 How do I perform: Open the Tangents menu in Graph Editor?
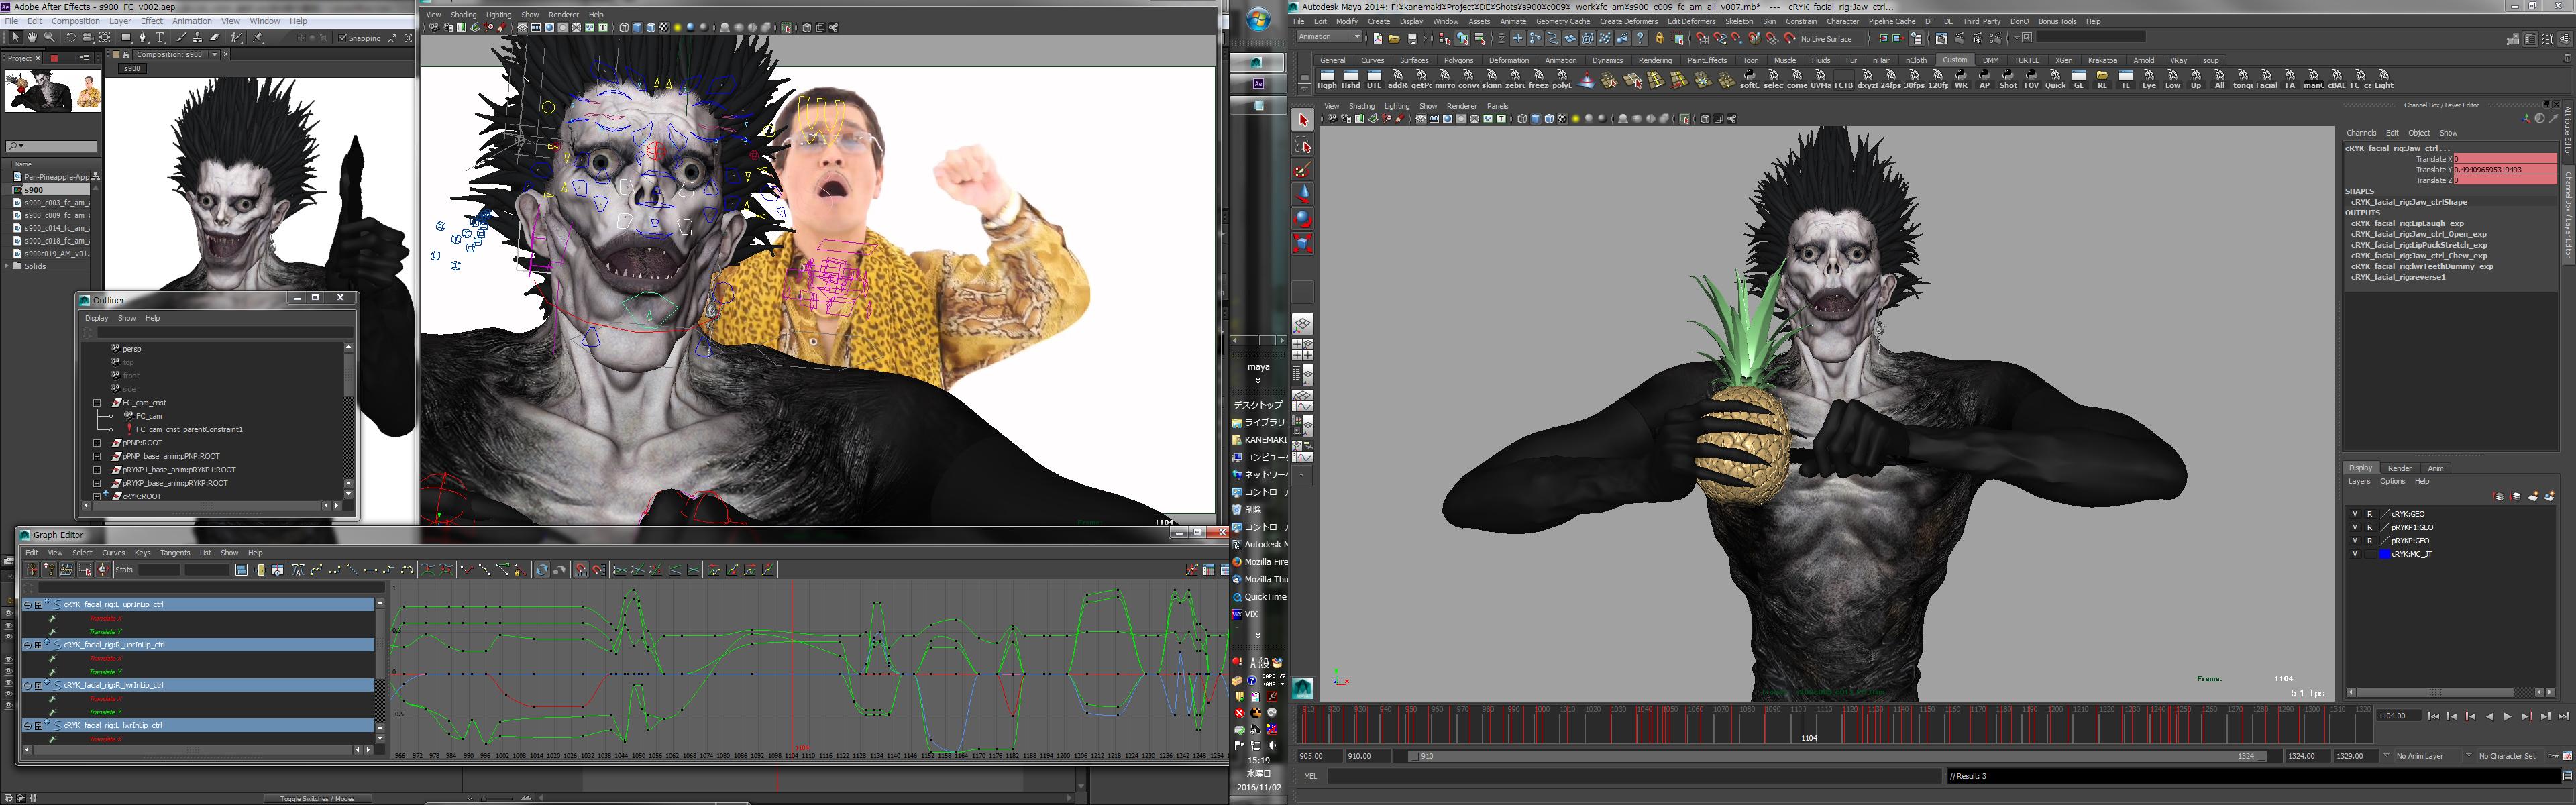coord(174,553)
